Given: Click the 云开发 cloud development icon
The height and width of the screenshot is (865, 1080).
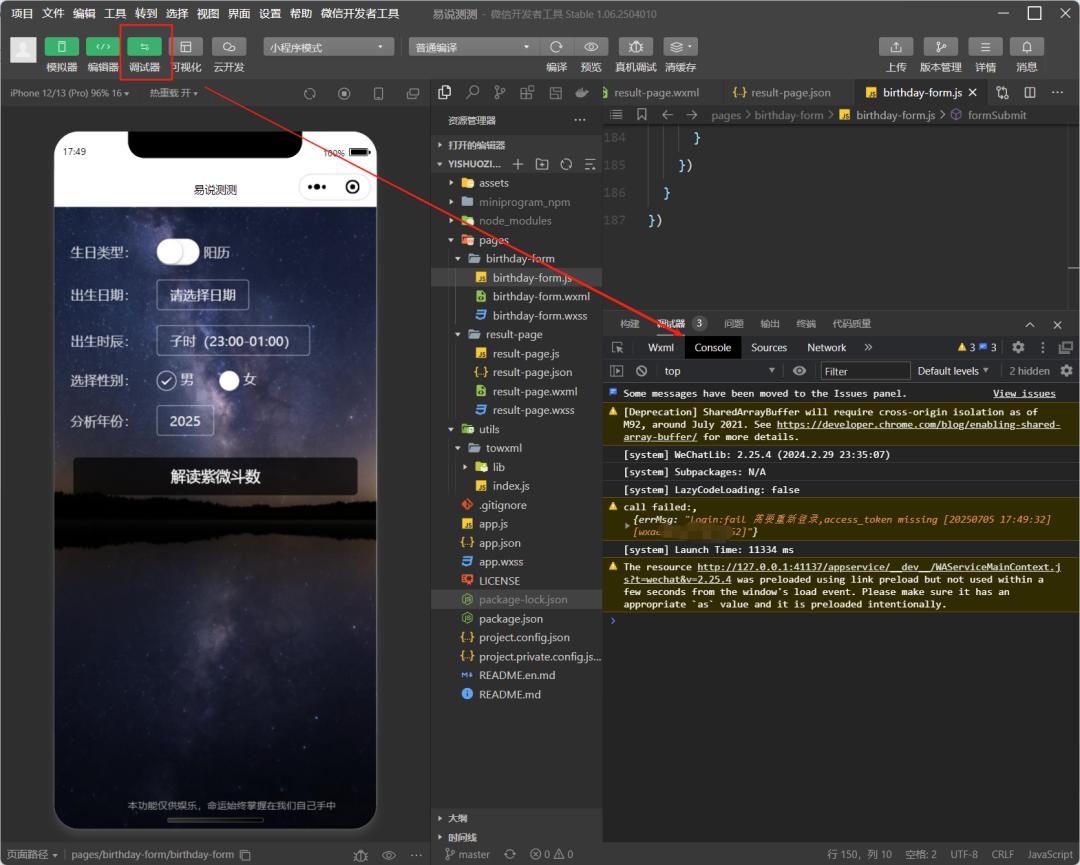Looking at the screenshot, I should point(228,47).
